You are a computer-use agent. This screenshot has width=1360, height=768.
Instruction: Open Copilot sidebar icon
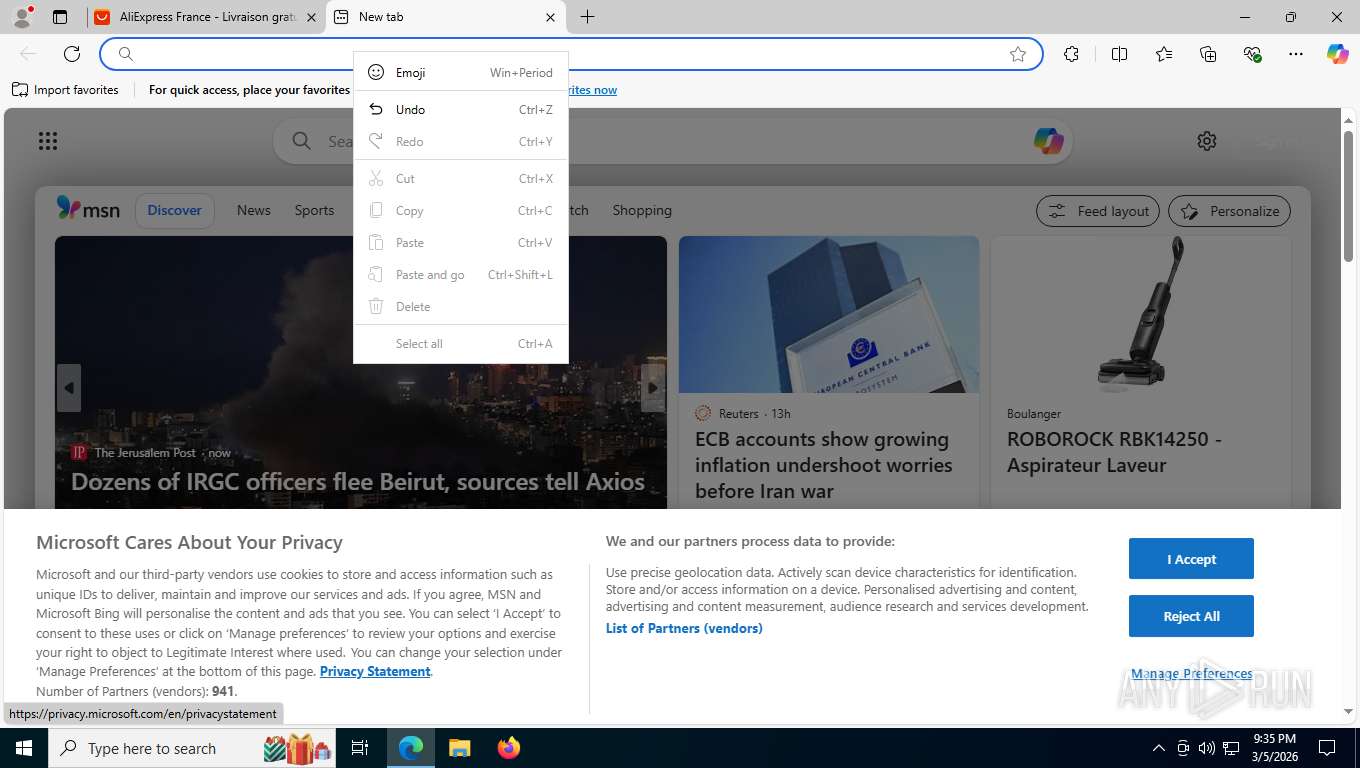pyautogui.click(x=1338, y=54)
